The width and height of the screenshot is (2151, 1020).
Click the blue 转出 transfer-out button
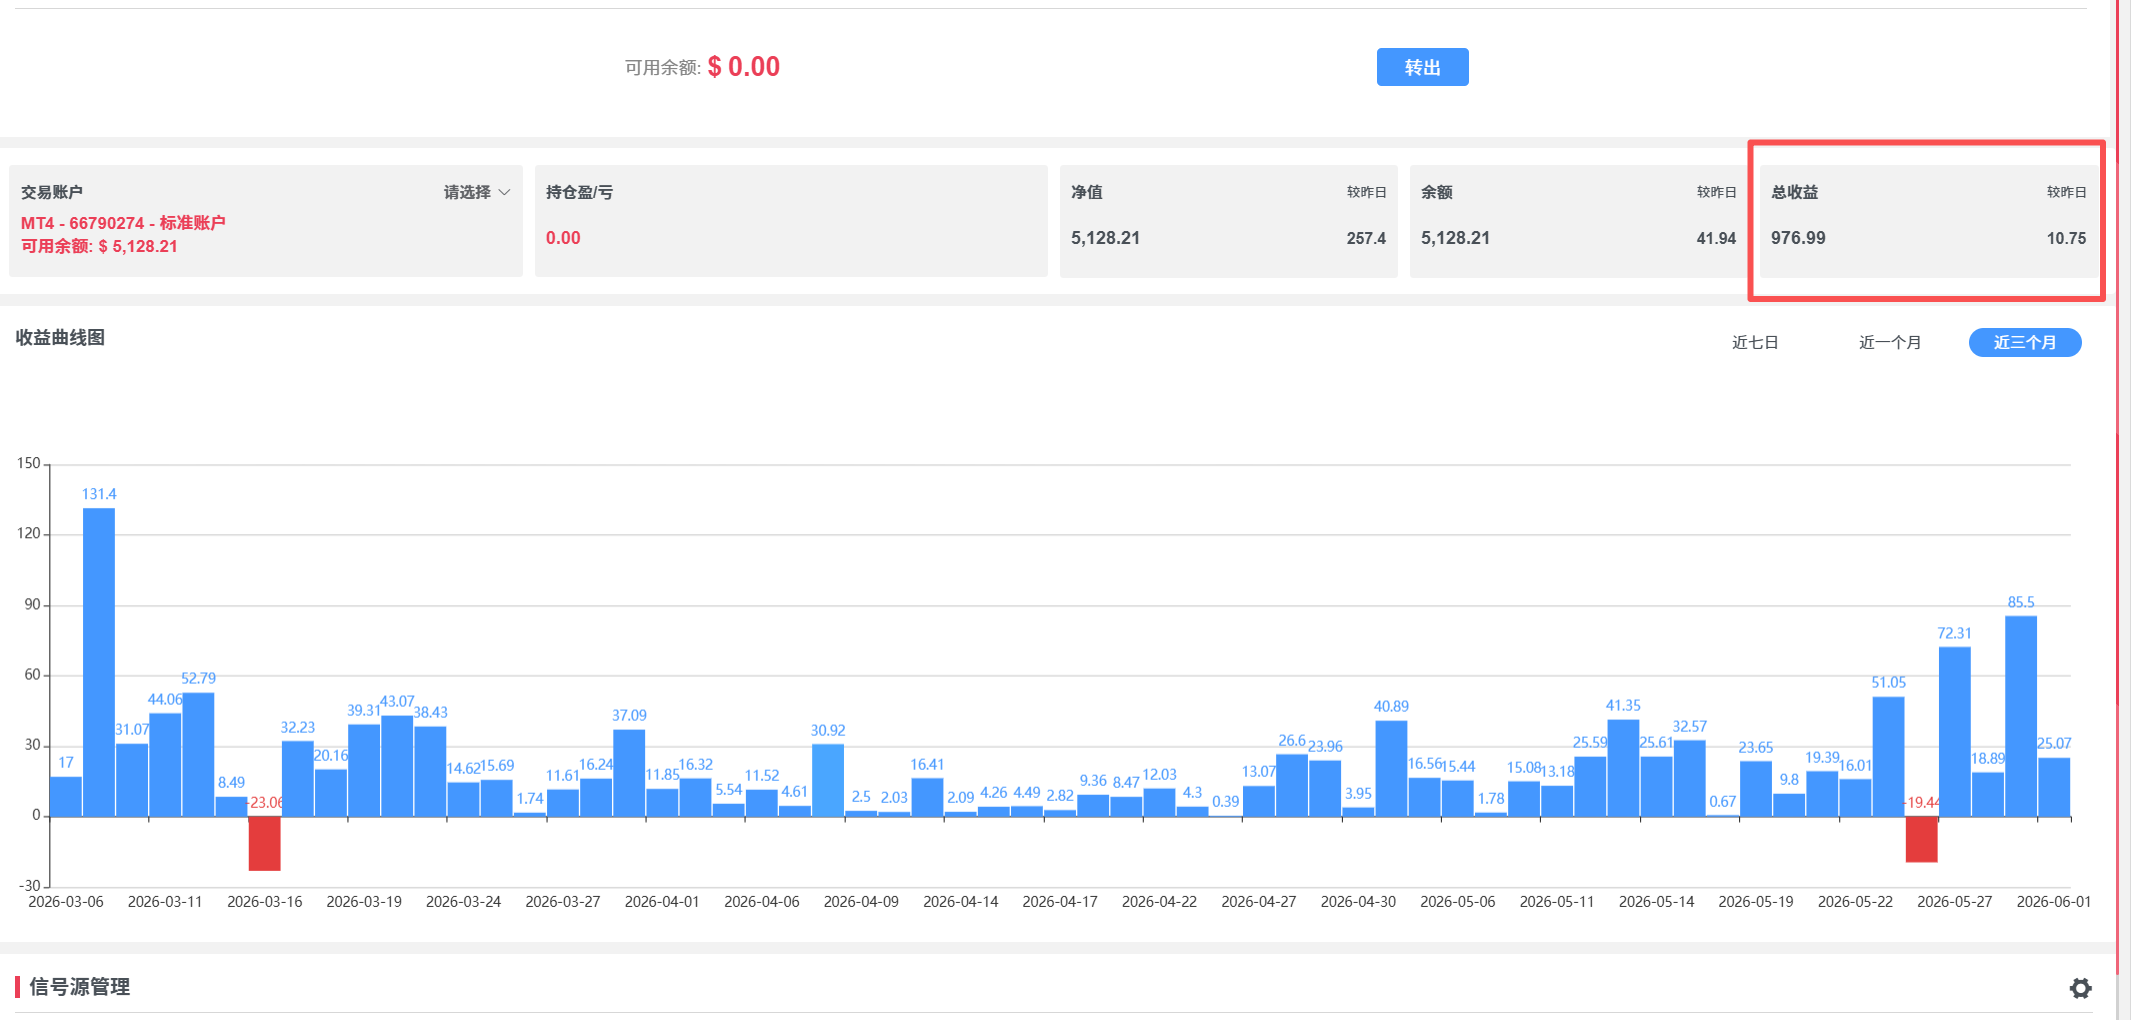pos(1422,67)
